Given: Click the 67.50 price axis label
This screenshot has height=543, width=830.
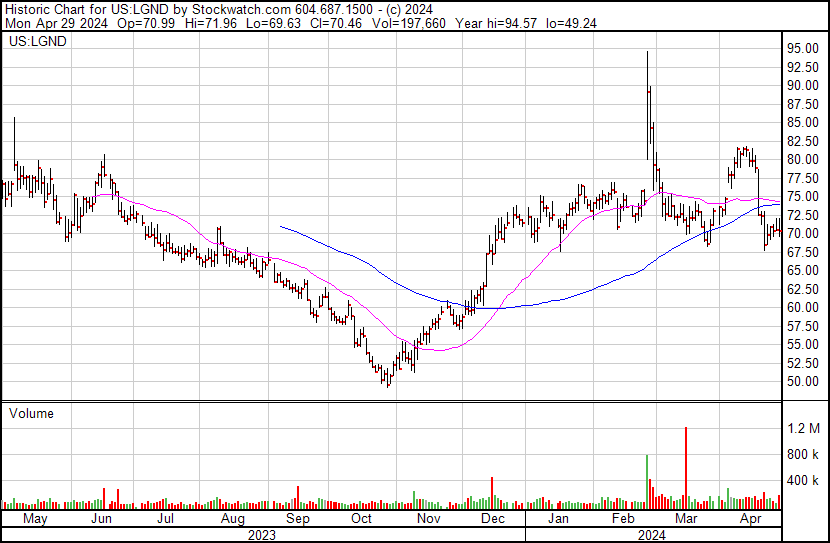Looking at the screenshot, I should point(803,252).
